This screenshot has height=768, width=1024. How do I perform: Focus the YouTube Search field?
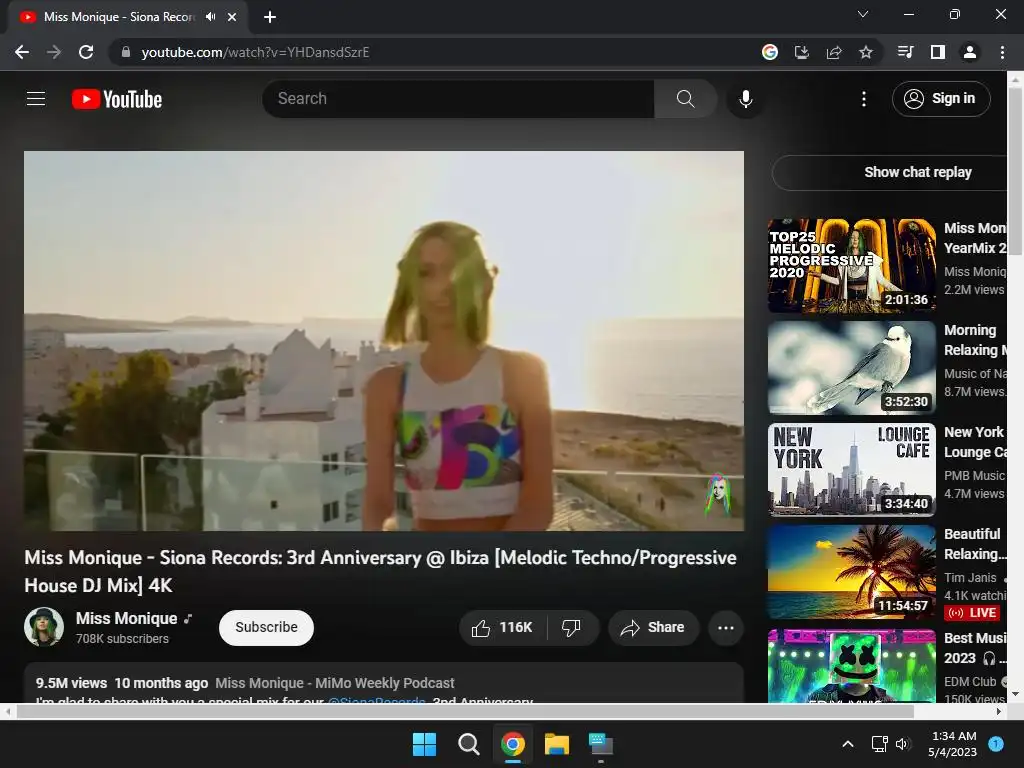[x=458, y=99]
